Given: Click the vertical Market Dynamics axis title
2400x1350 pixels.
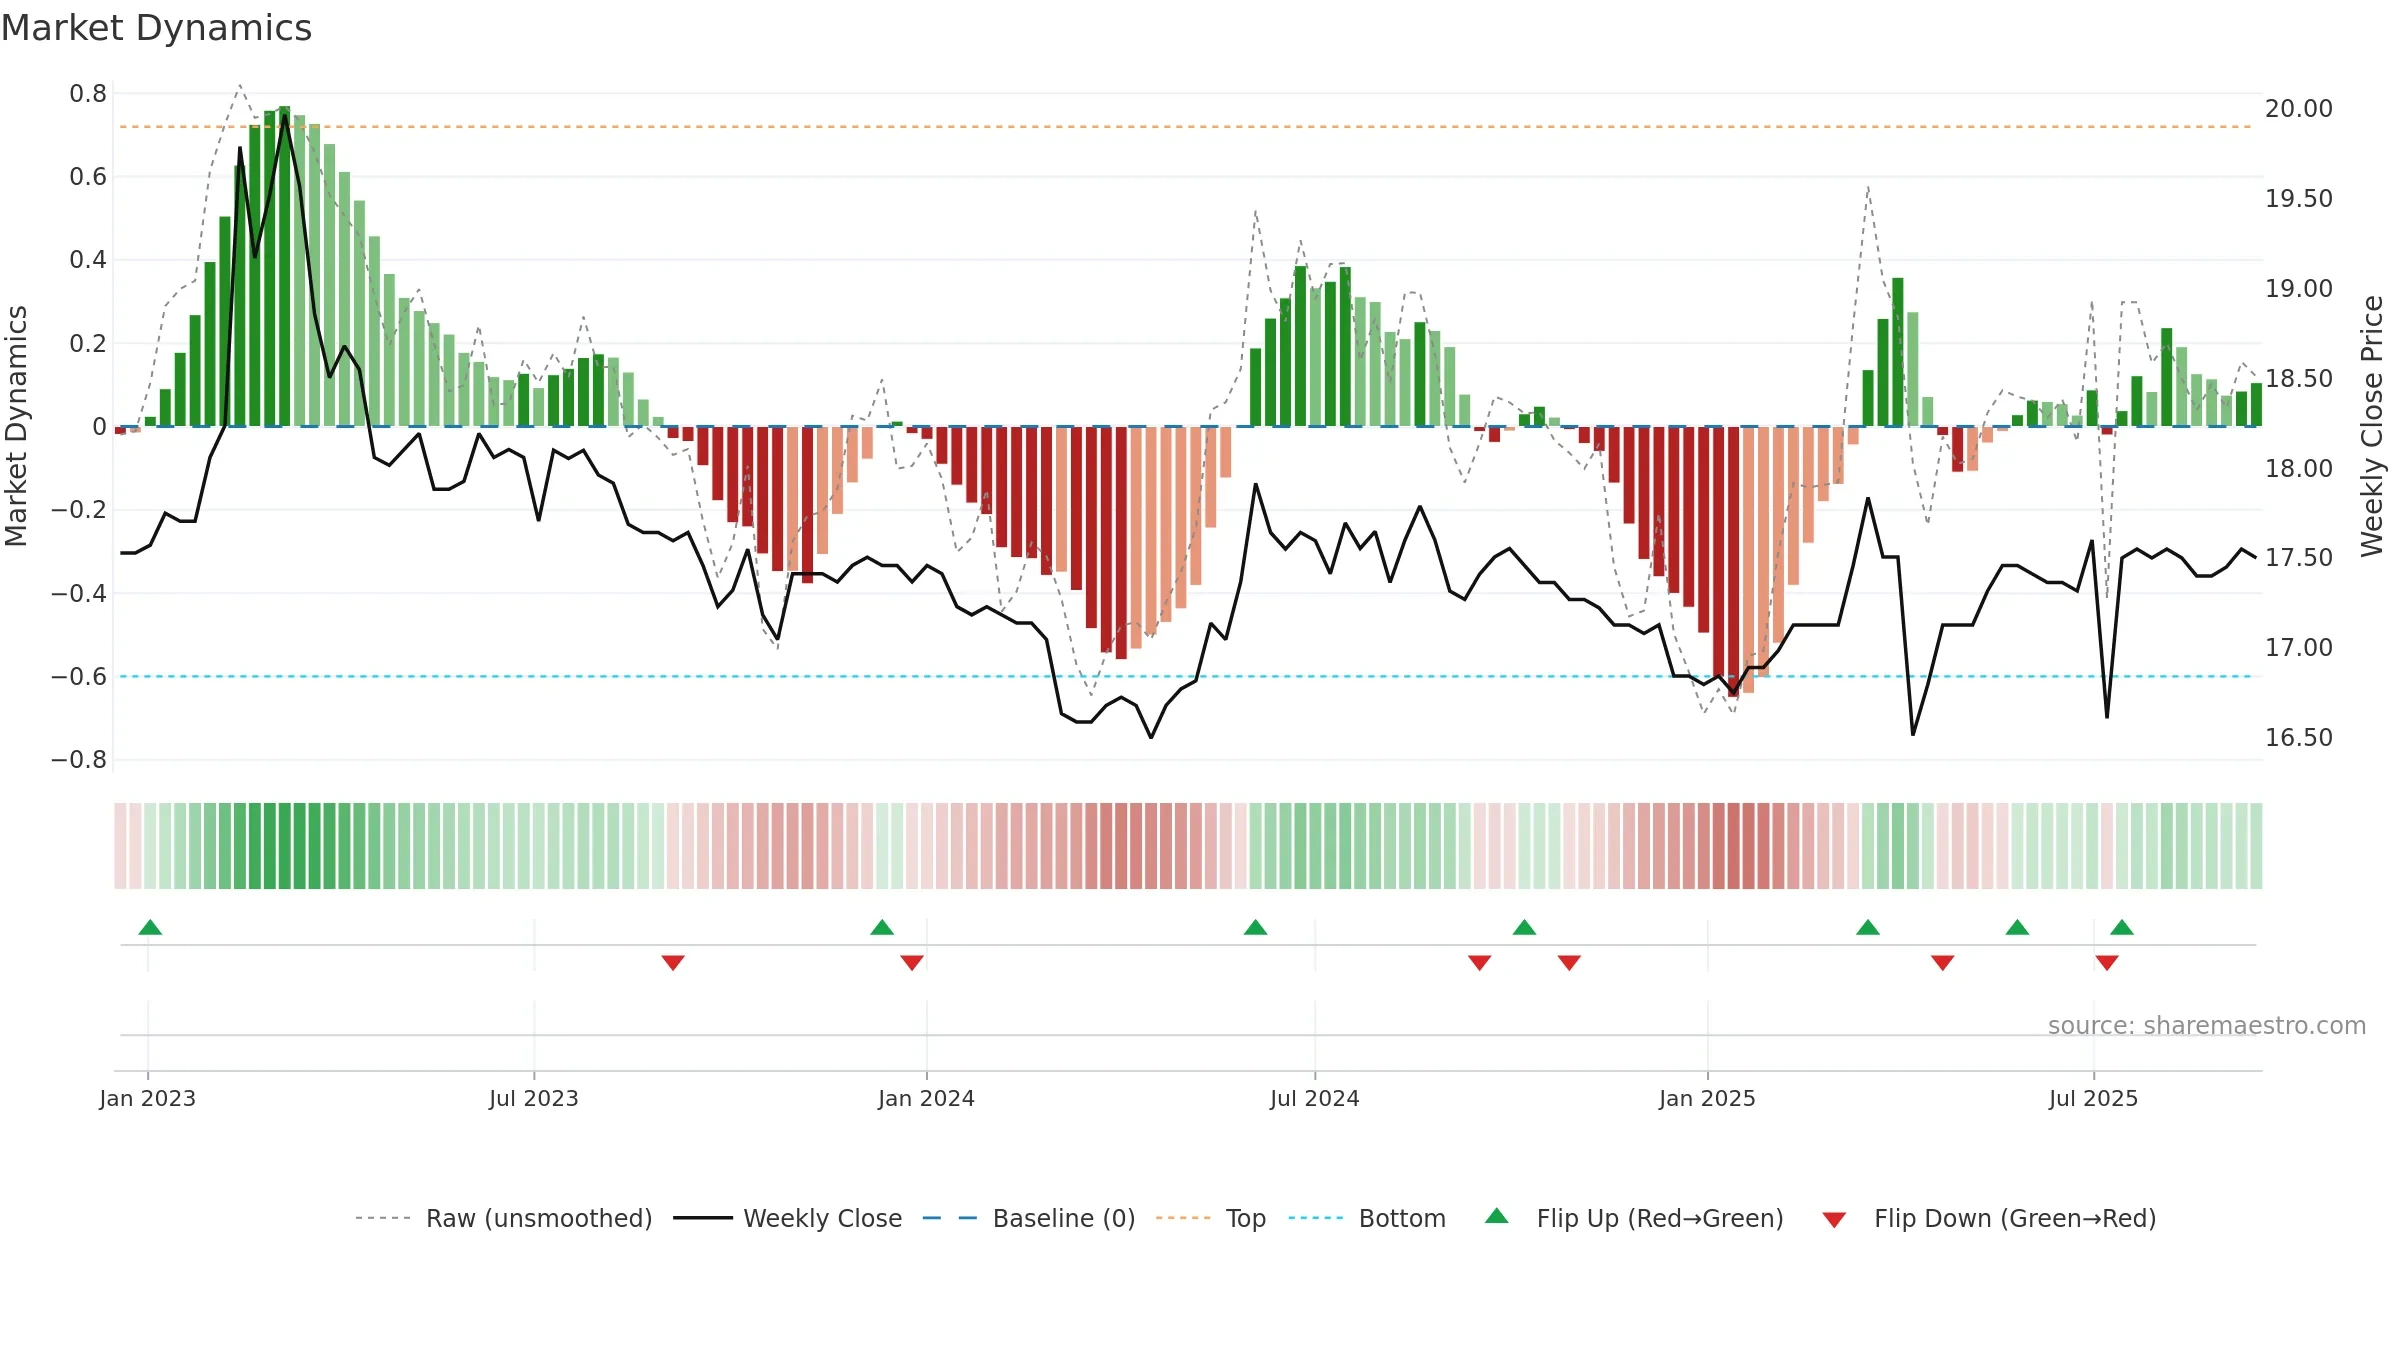Looking at the screenshot, I should point(16,426).
